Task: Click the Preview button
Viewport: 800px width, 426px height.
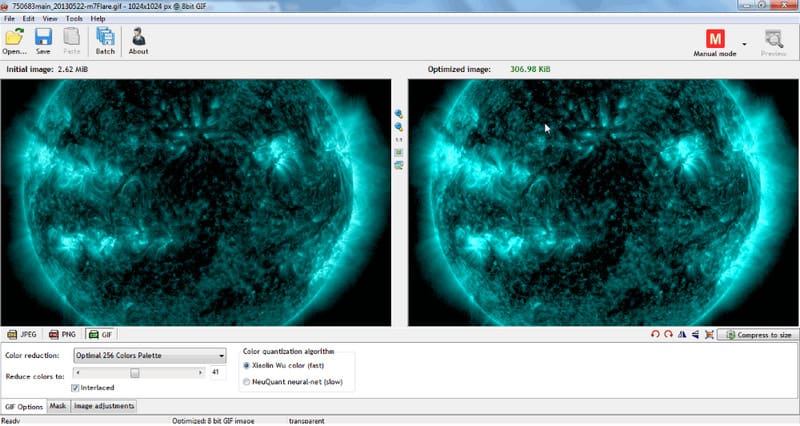Action: point(773,41)
